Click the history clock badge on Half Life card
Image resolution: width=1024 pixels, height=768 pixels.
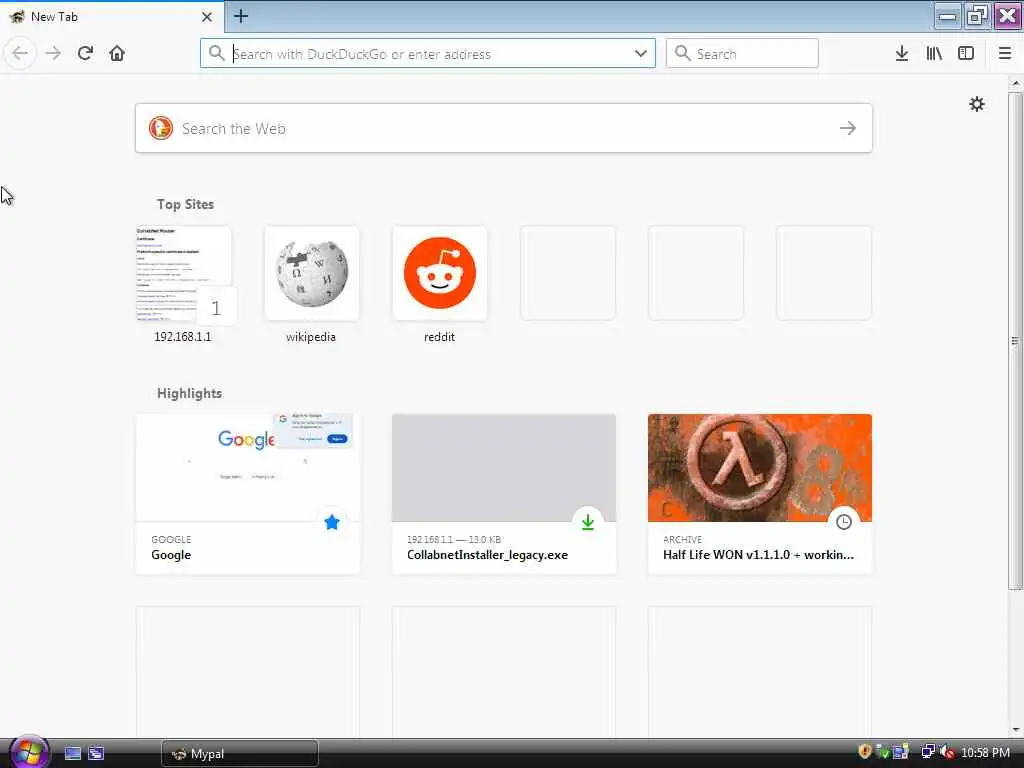click(844, 522)
